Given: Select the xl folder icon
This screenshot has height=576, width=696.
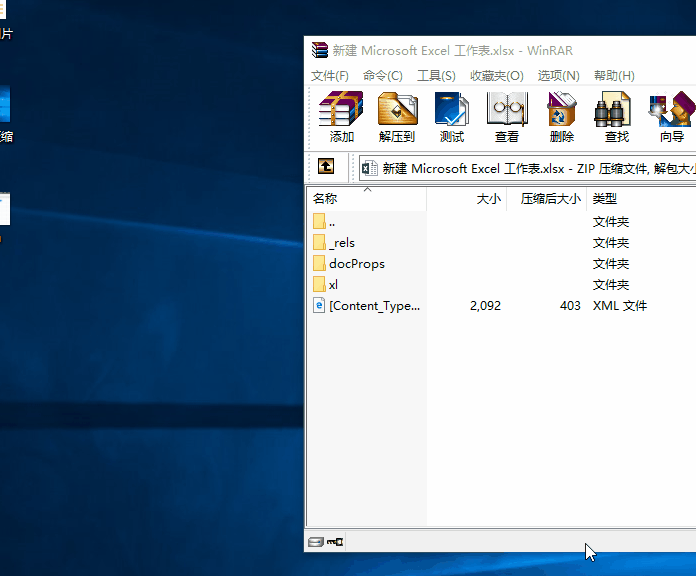Looking at the screenshot, I should pyautogui.click(x=319, y=284).
